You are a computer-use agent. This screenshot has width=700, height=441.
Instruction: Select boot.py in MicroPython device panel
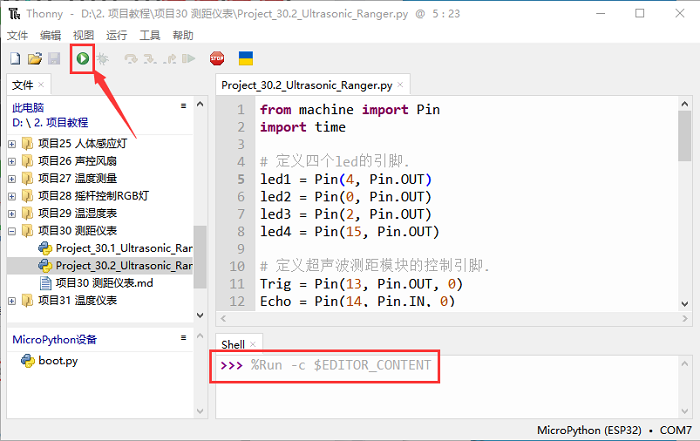click(57, 361)
